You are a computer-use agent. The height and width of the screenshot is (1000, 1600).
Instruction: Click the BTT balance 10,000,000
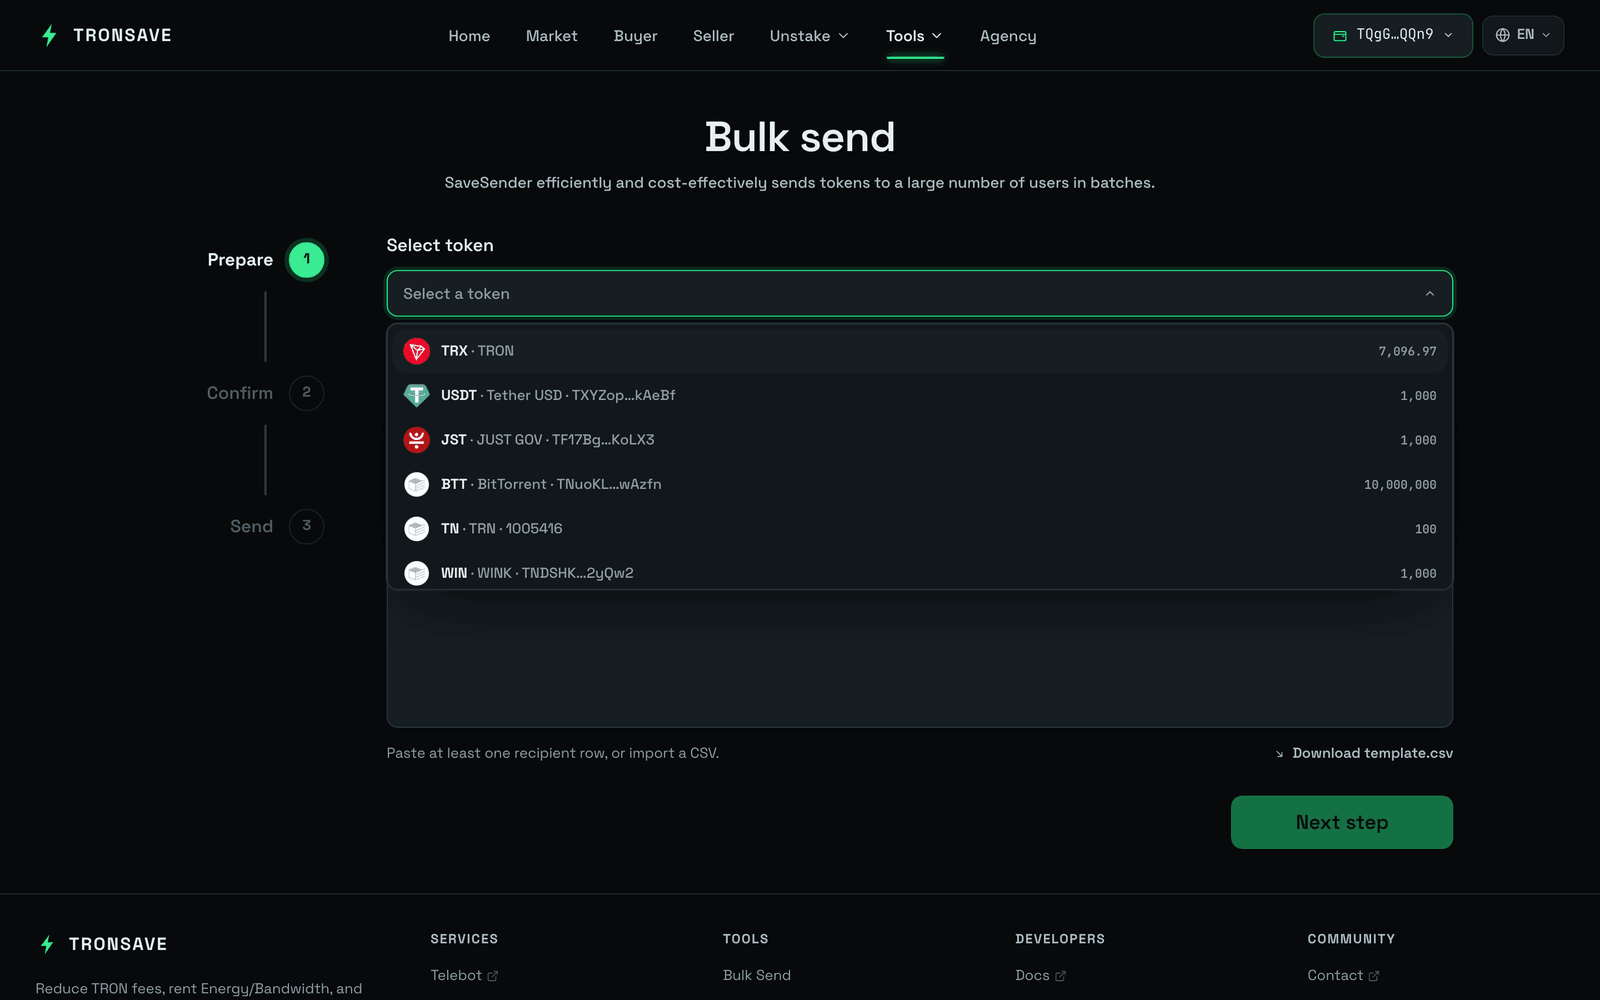tap(1400, 484)
